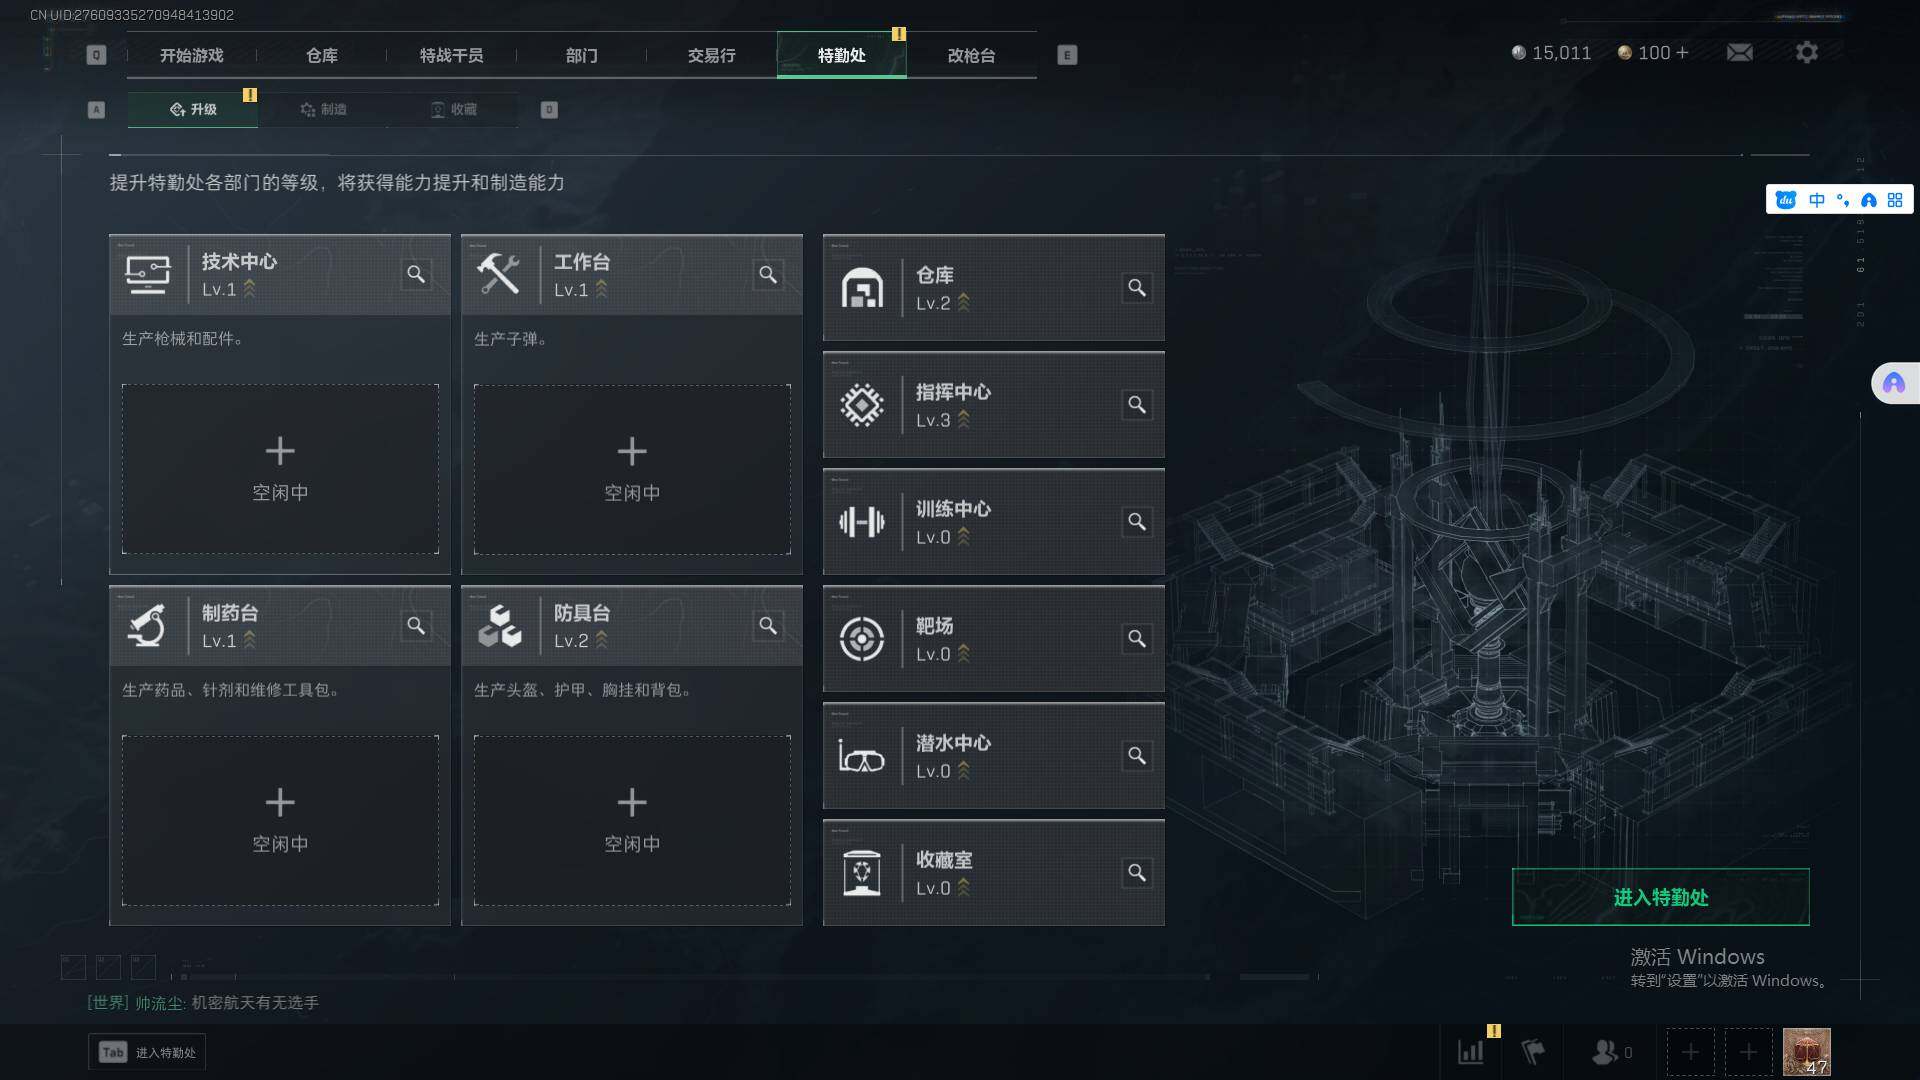Open the 交易行 tab
Image resolution: width=1920 pixels, height=1080 pixels.
[711, 55]
